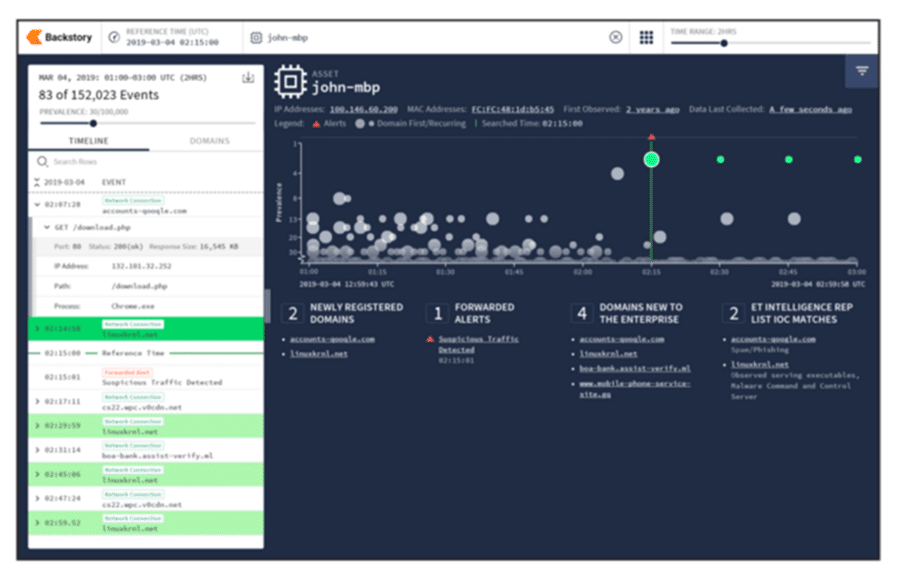
Task: Expand the 02:59:52 event row
Action: (37, 522)
